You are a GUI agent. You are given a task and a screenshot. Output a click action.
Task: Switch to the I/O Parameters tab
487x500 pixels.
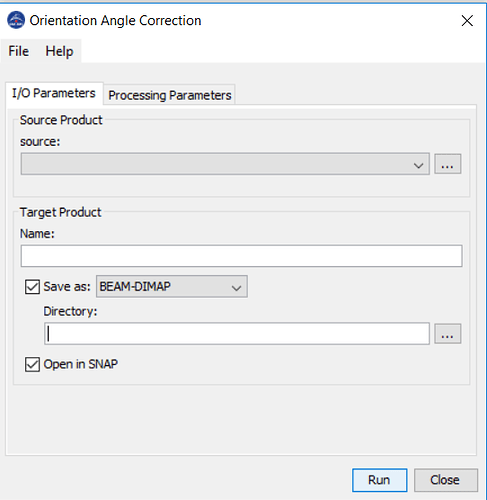pyautogui.click(x=54, y=93)
